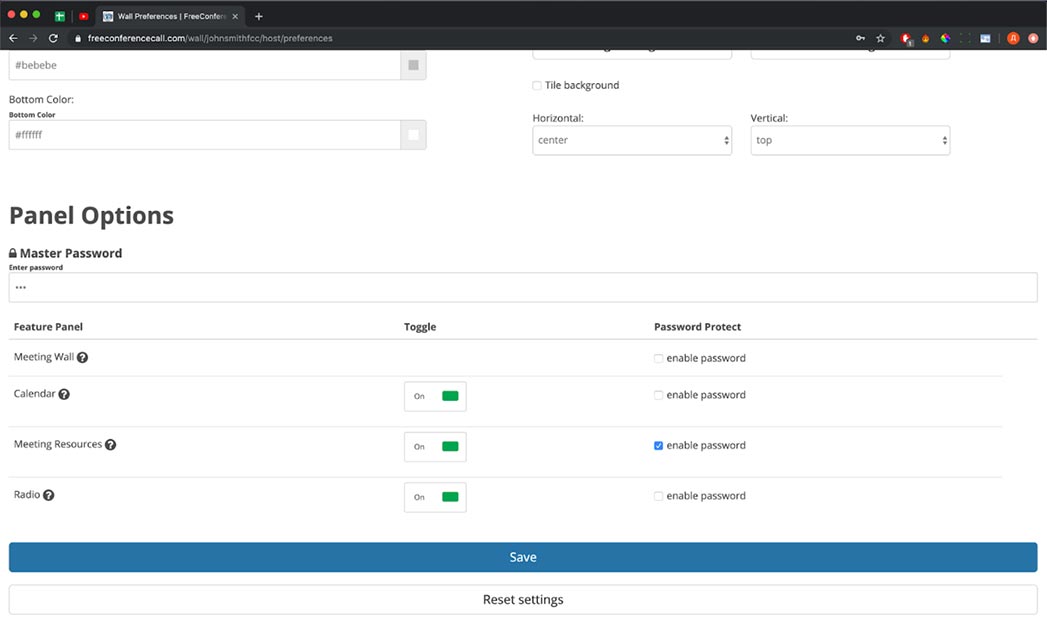The image size is (1047, 620).
Task: Open the saved passwords key icon
Action: coord(860,38)
